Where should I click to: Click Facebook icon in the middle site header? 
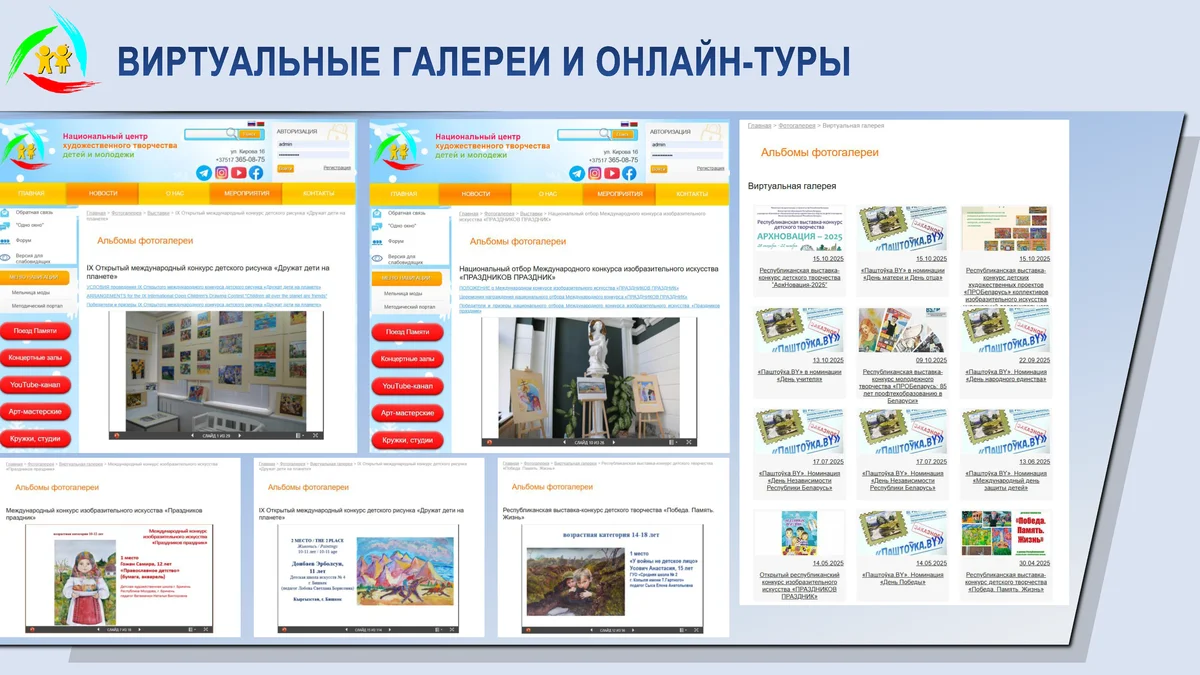click(629, 173)
